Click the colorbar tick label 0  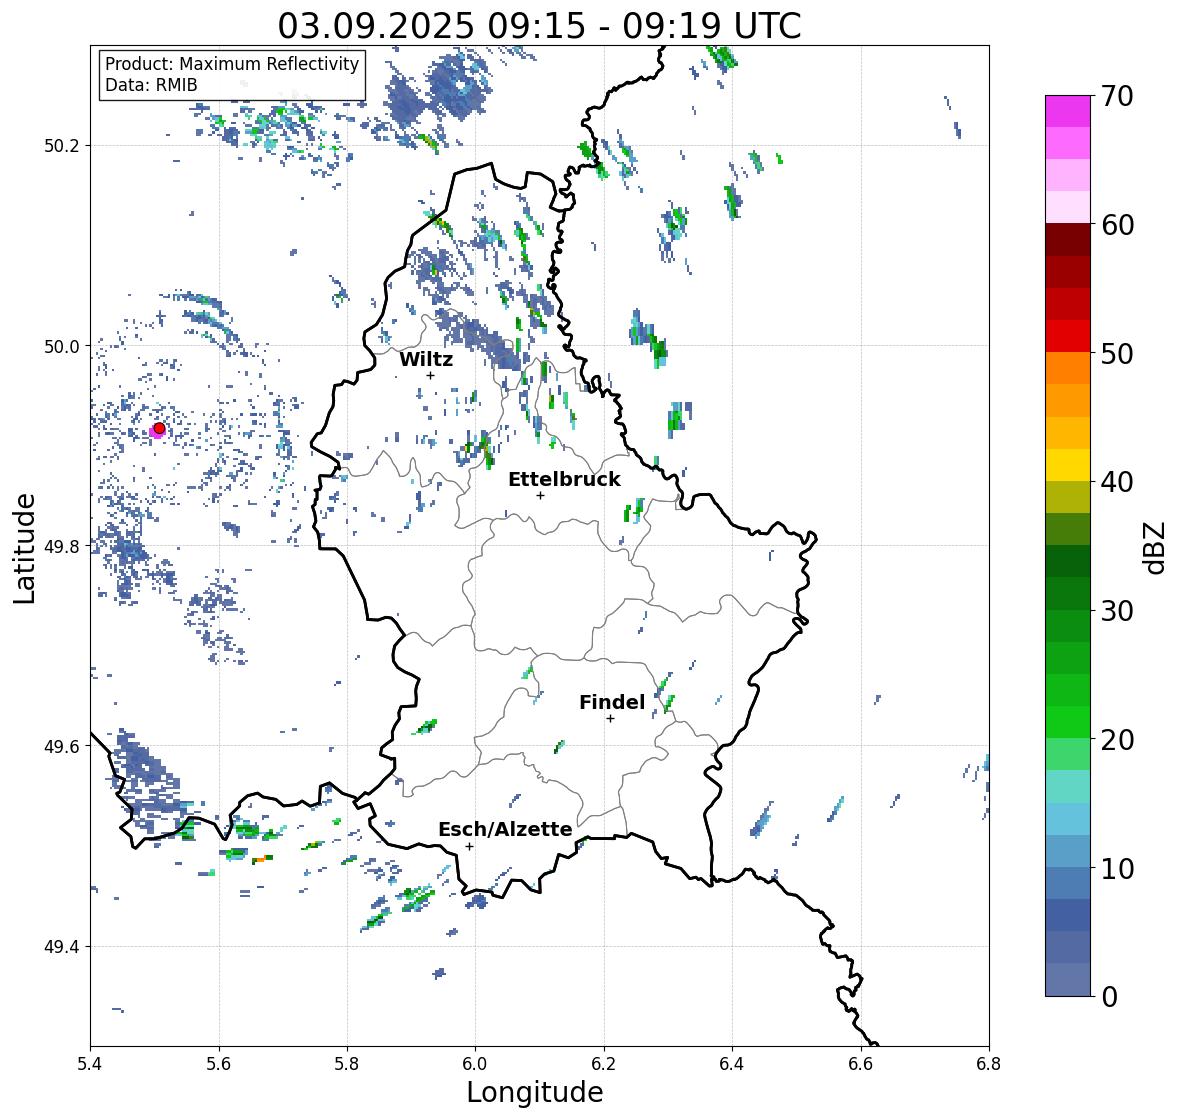pyautogui.click(x=1109, y=997)
